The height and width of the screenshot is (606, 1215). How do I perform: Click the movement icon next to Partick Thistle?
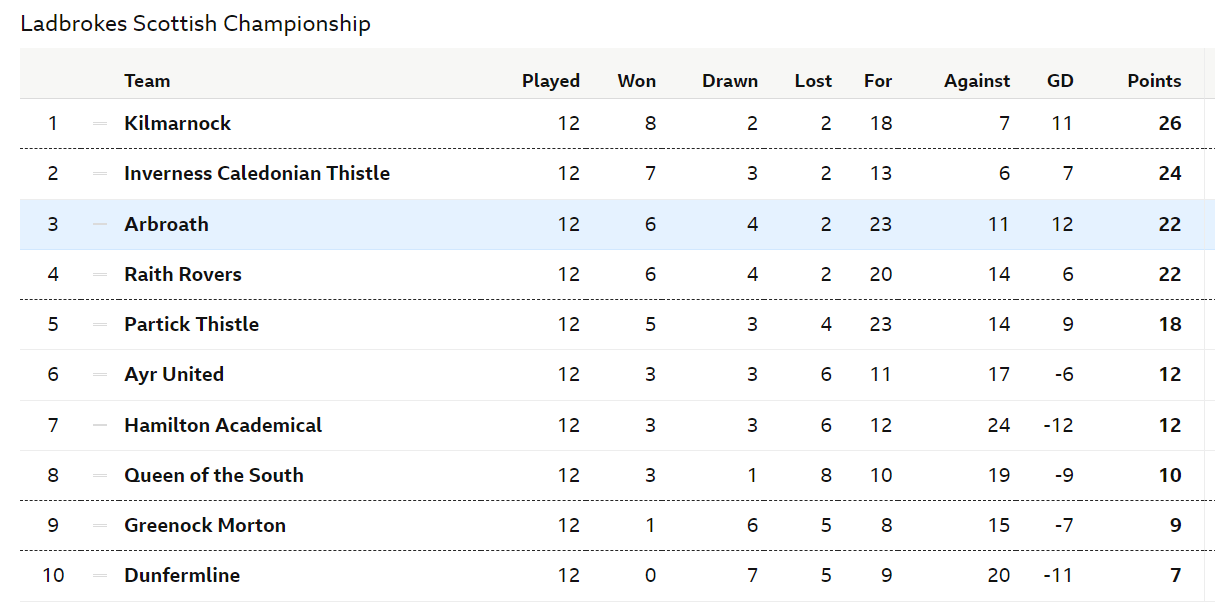click(100, 325)
